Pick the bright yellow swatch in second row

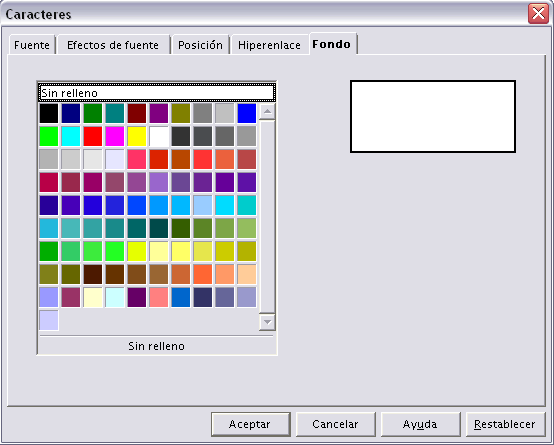pyautogui.click(x=137, y=136)
